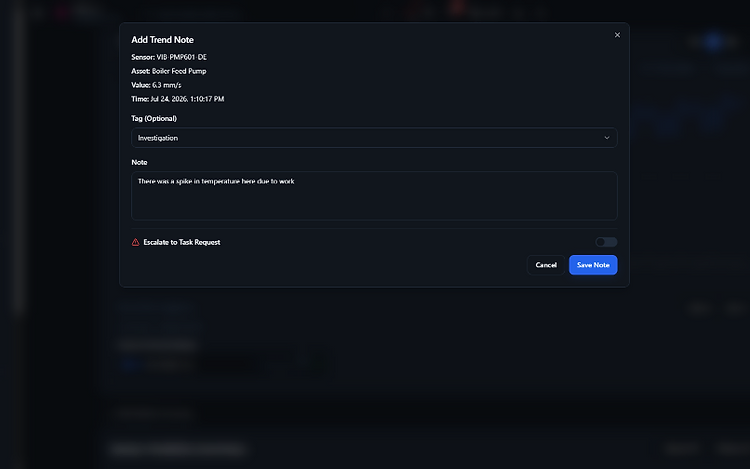This screenshot has width=750, height=469.
Task: Click the Tag (Optional) label
Action: pos(154,119)
